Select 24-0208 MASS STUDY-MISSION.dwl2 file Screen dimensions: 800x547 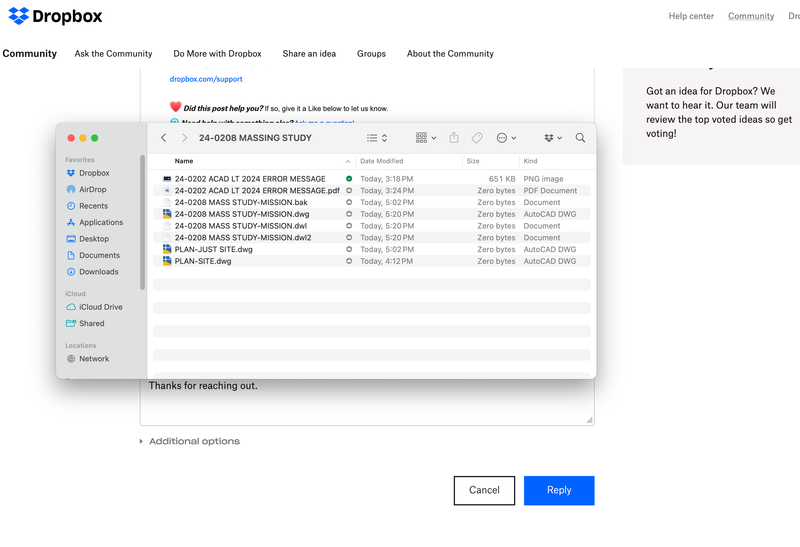pyautogui.click(x=372, y=237)
